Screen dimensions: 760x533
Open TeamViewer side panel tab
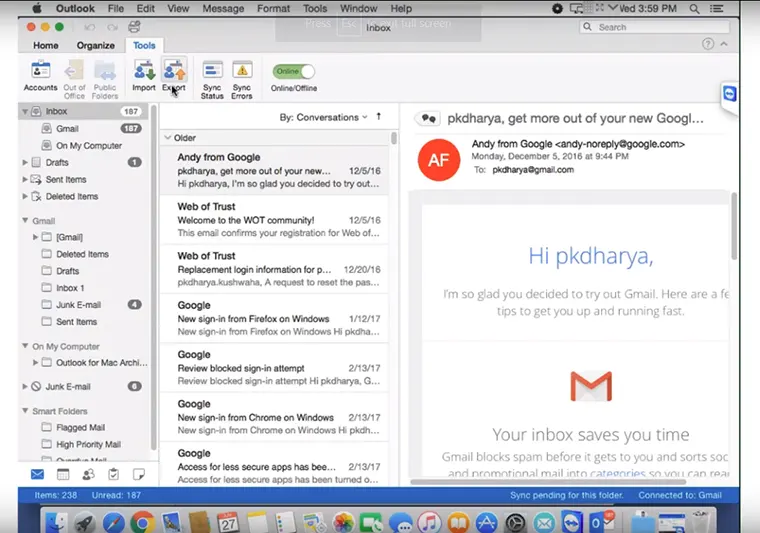click(729, 94)
